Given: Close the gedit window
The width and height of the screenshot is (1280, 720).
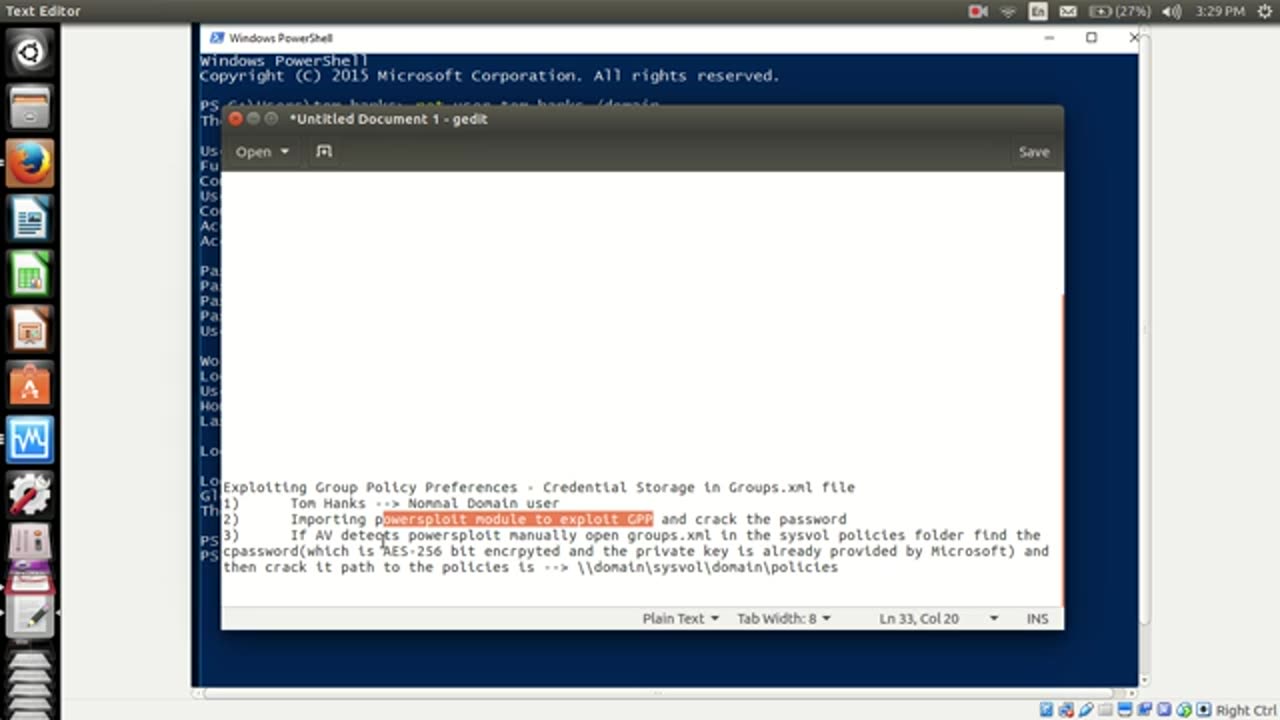Looking at the screenshot, I should coord(235,118).
